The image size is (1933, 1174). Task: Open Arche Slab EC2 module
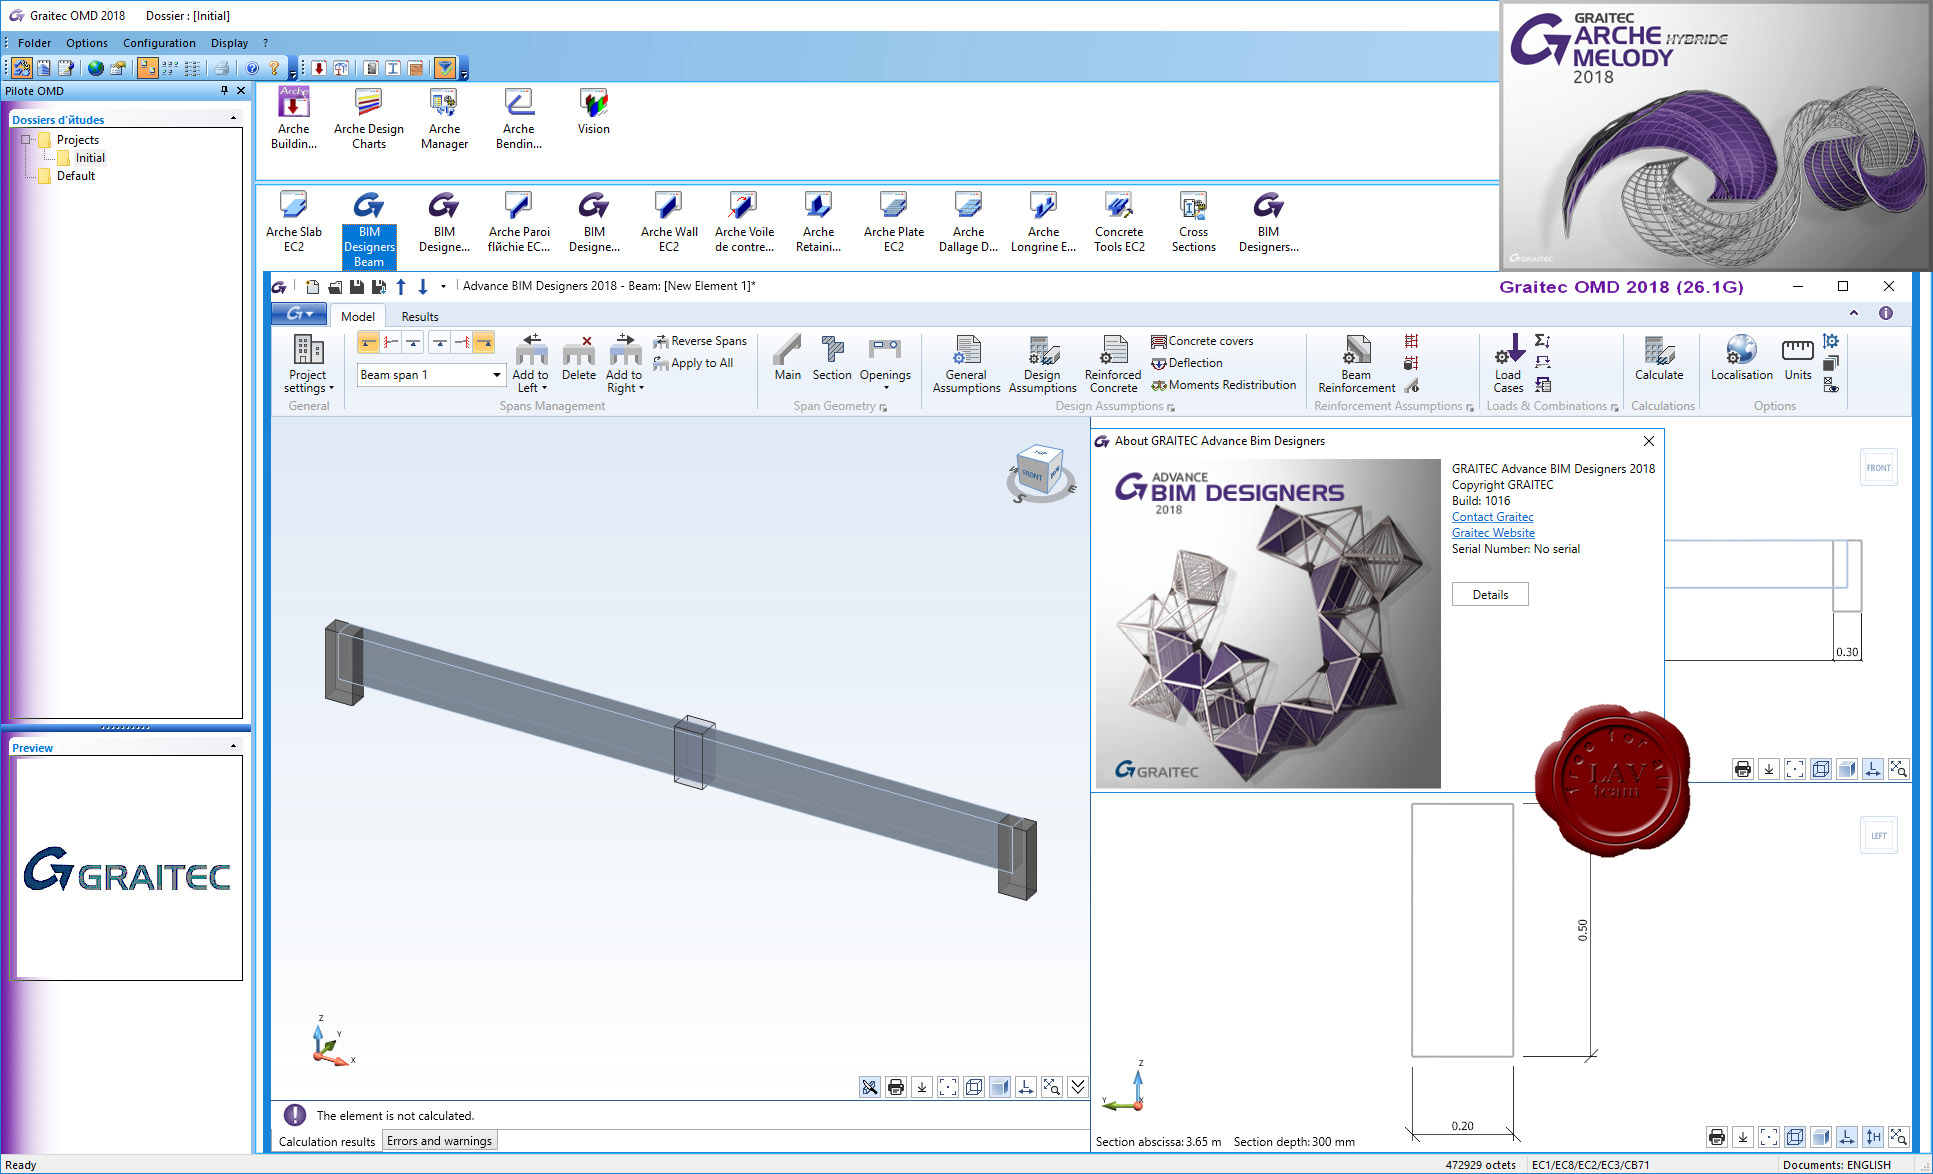point(294,222)
